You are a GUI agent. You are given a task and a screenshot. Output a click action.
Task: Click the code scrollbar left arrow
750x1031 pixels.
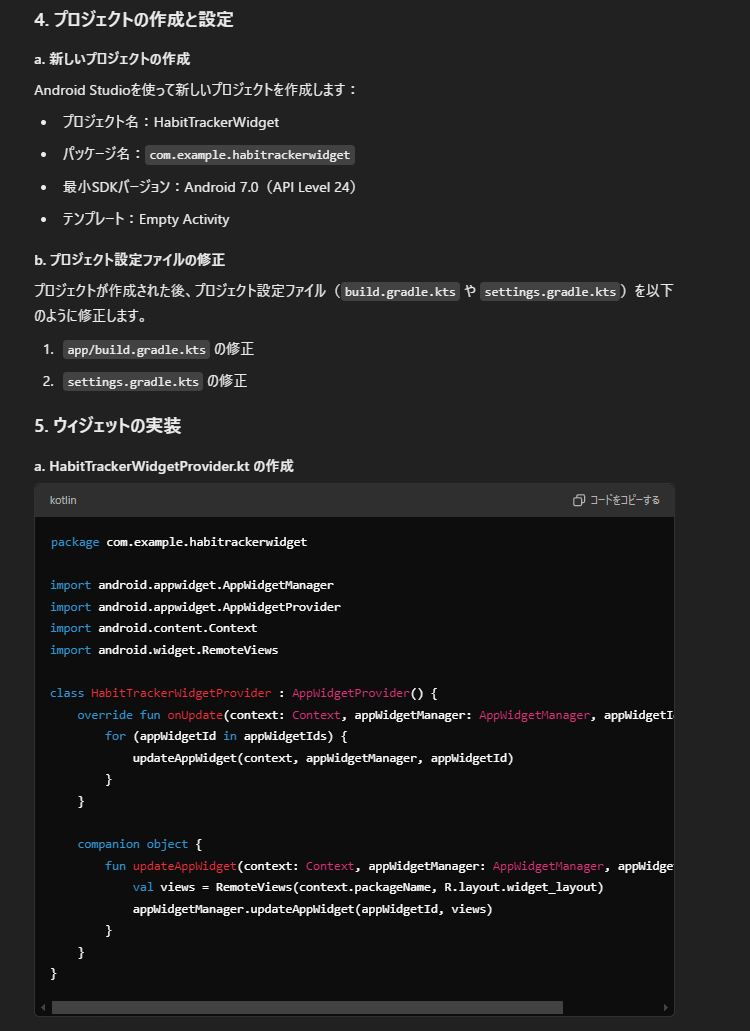(43, 1007)
